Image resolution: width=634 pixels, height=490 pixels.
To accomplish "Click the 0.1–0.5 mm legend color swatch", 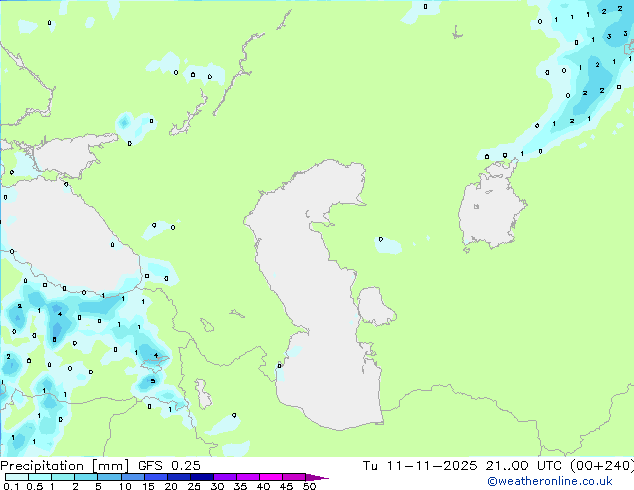I will point(17,477).
